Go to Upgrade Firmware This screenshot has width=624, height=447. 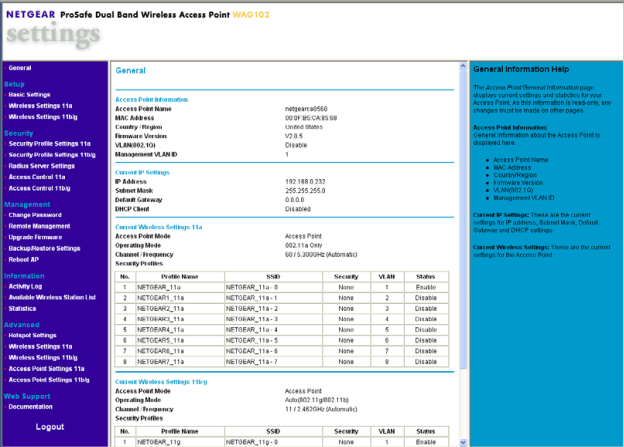point(35,237)
